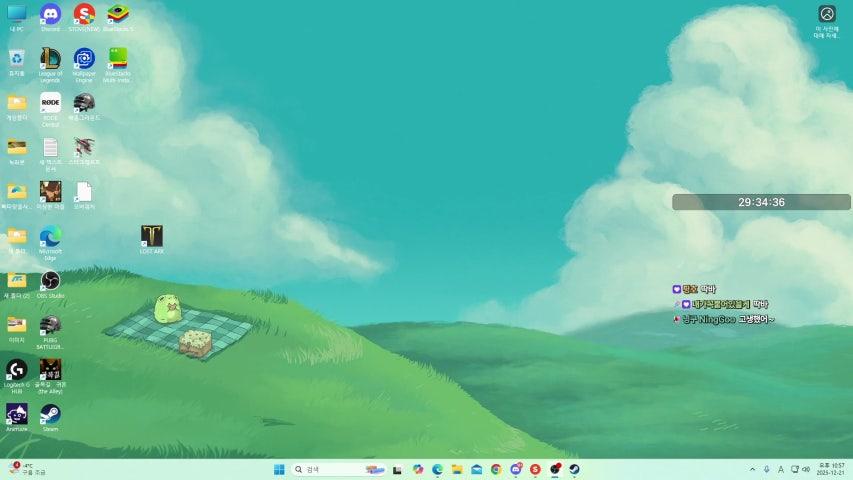Open the folder left of OBS Studio
This screenshot has width=853, height=480.
17,285
